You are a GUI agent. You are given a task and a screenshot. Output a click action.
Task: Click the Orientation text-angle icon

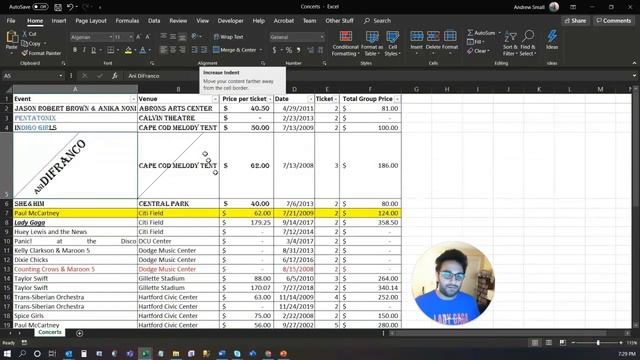pos(195,37)
